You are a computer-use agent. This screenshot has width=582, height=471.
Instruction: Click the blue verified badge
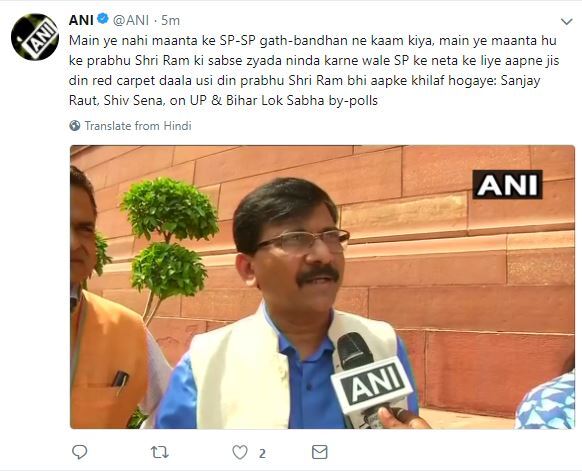click(103, 19)
